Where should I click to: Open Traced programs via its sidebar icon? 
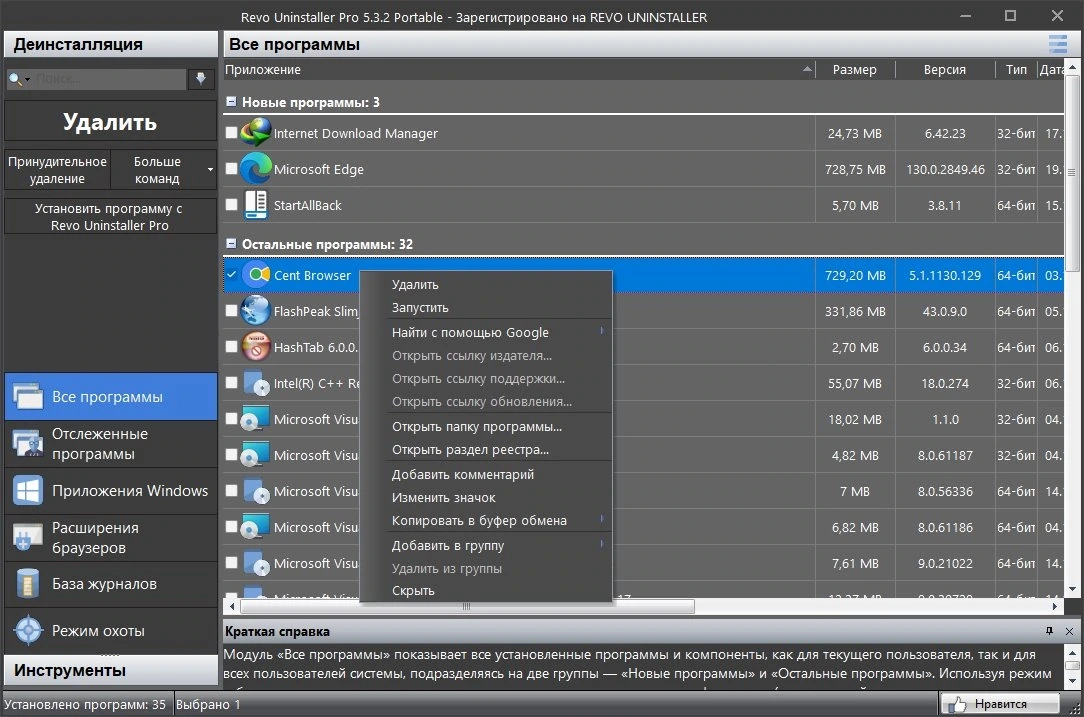(28, 444)
